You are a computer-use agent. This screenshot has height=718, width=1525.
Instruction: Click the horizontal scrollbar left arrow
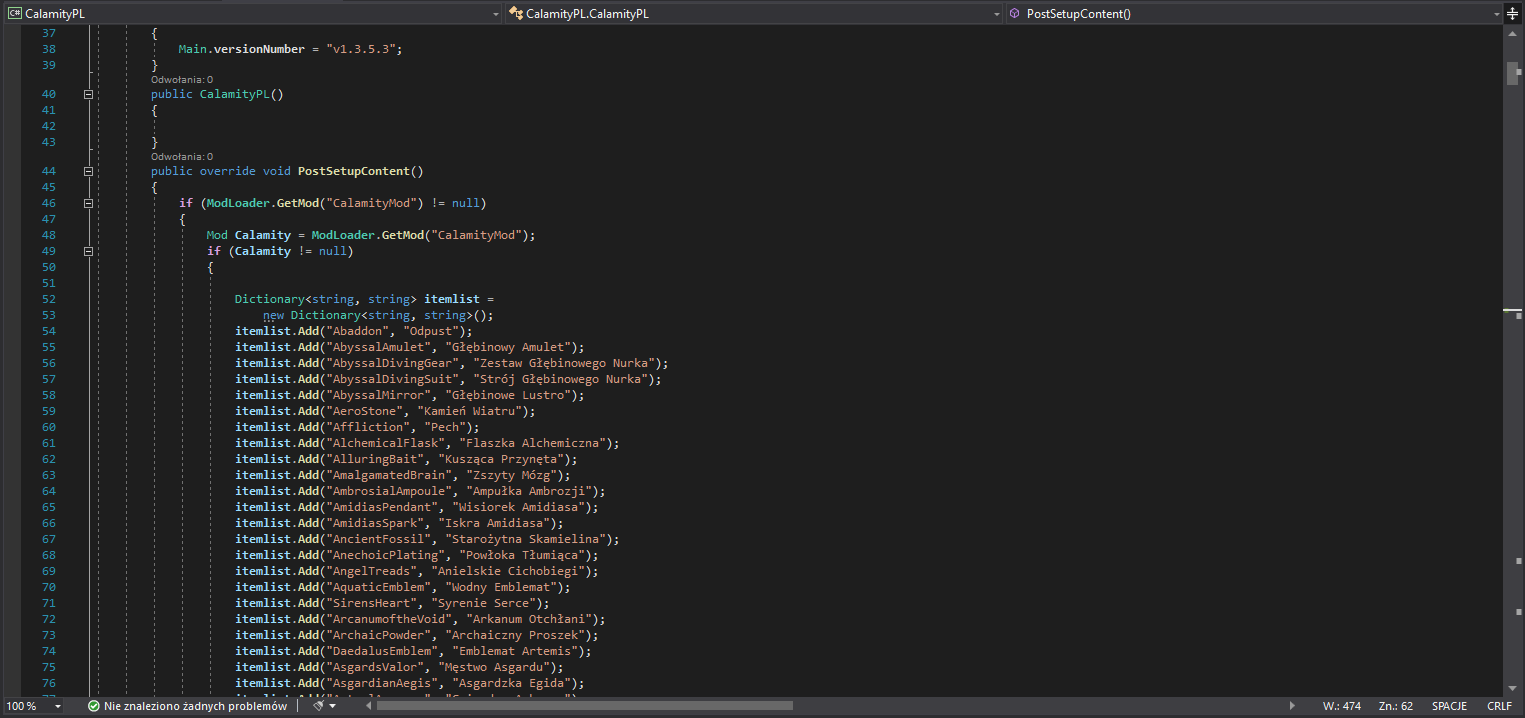(368, 706)
